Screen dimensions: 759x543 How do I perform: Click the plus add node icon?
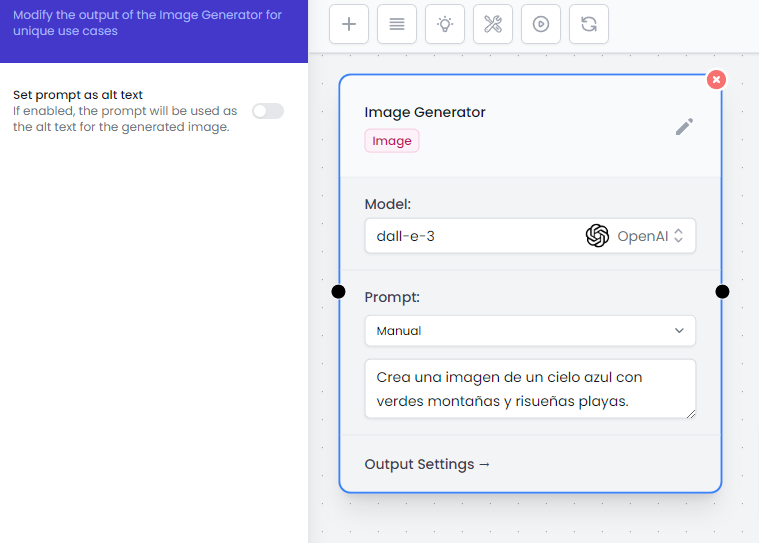pyautogui.click(x=349, y=24)
